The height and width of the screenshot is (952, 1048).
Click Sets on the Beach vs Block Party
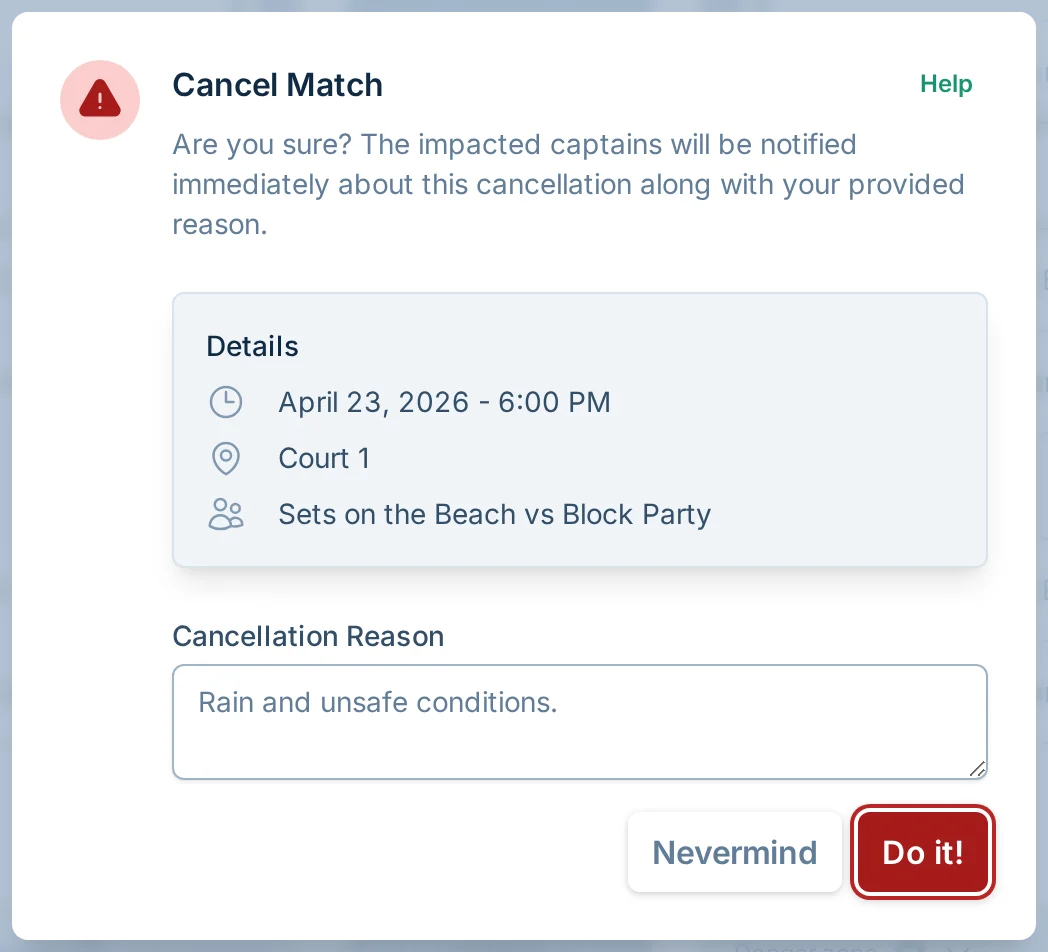tap(495, 514)
